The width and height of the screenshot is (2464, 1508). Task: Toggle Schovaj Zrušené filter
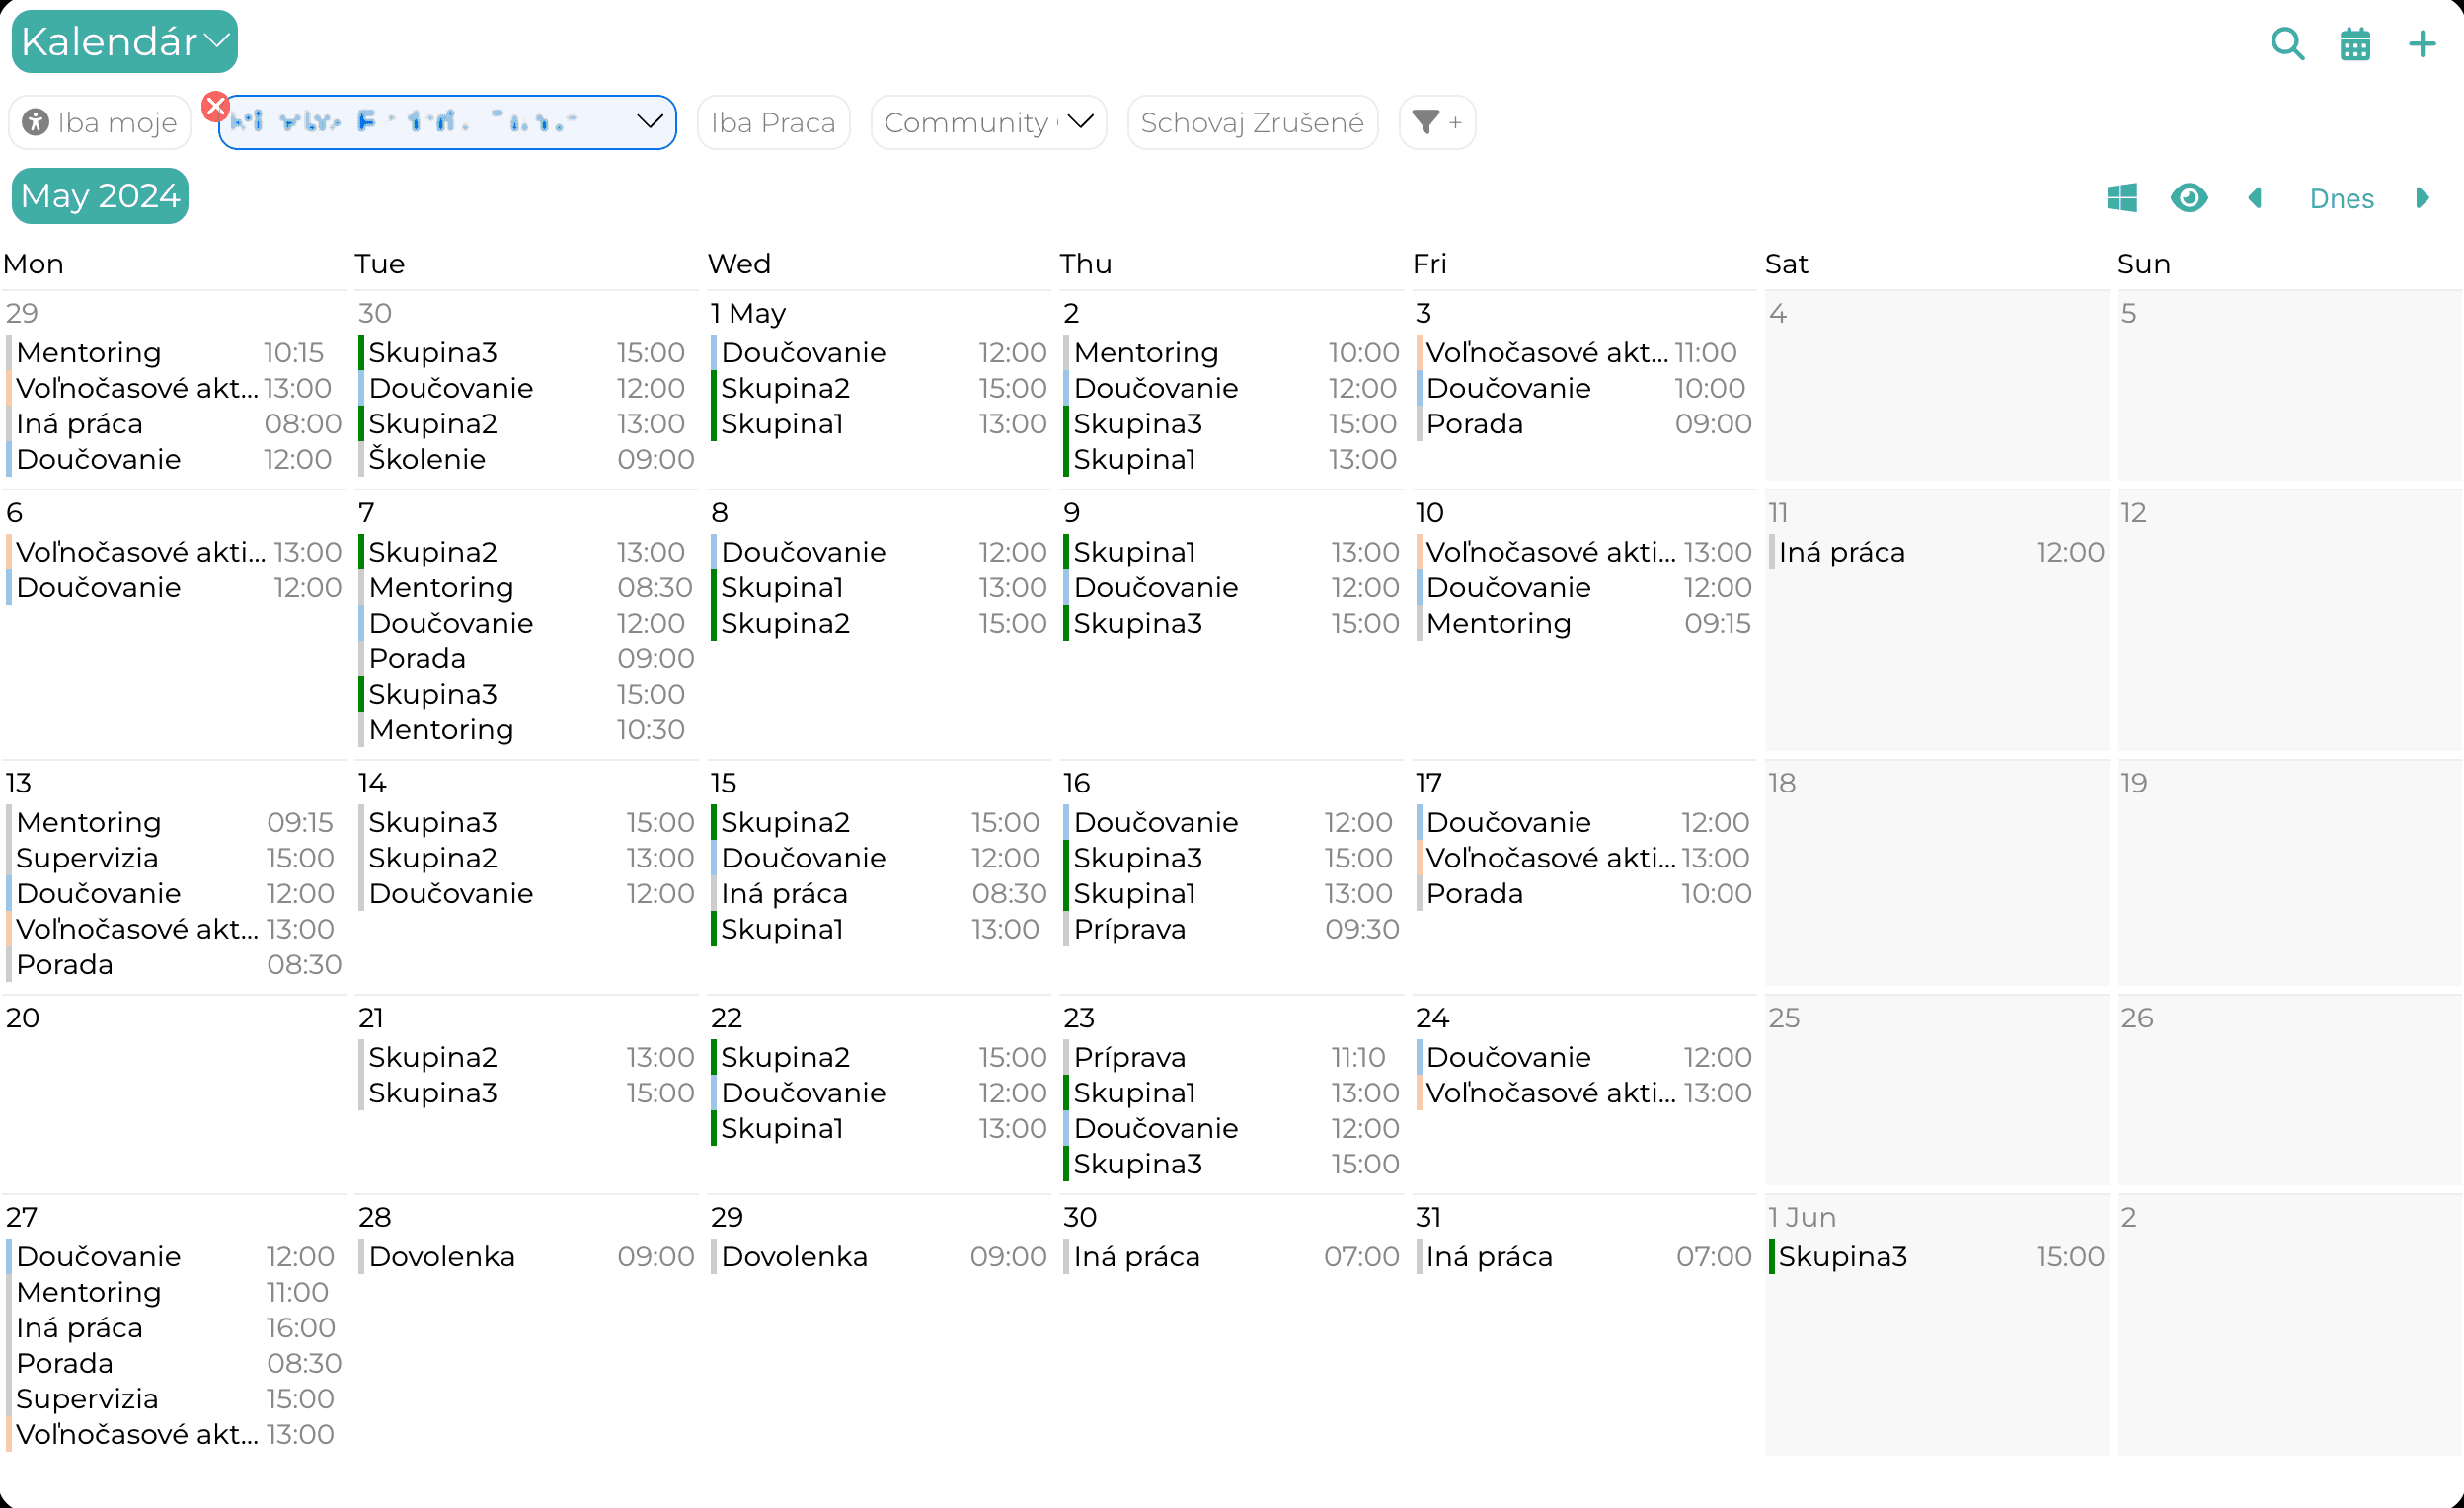pos(1252,122)
